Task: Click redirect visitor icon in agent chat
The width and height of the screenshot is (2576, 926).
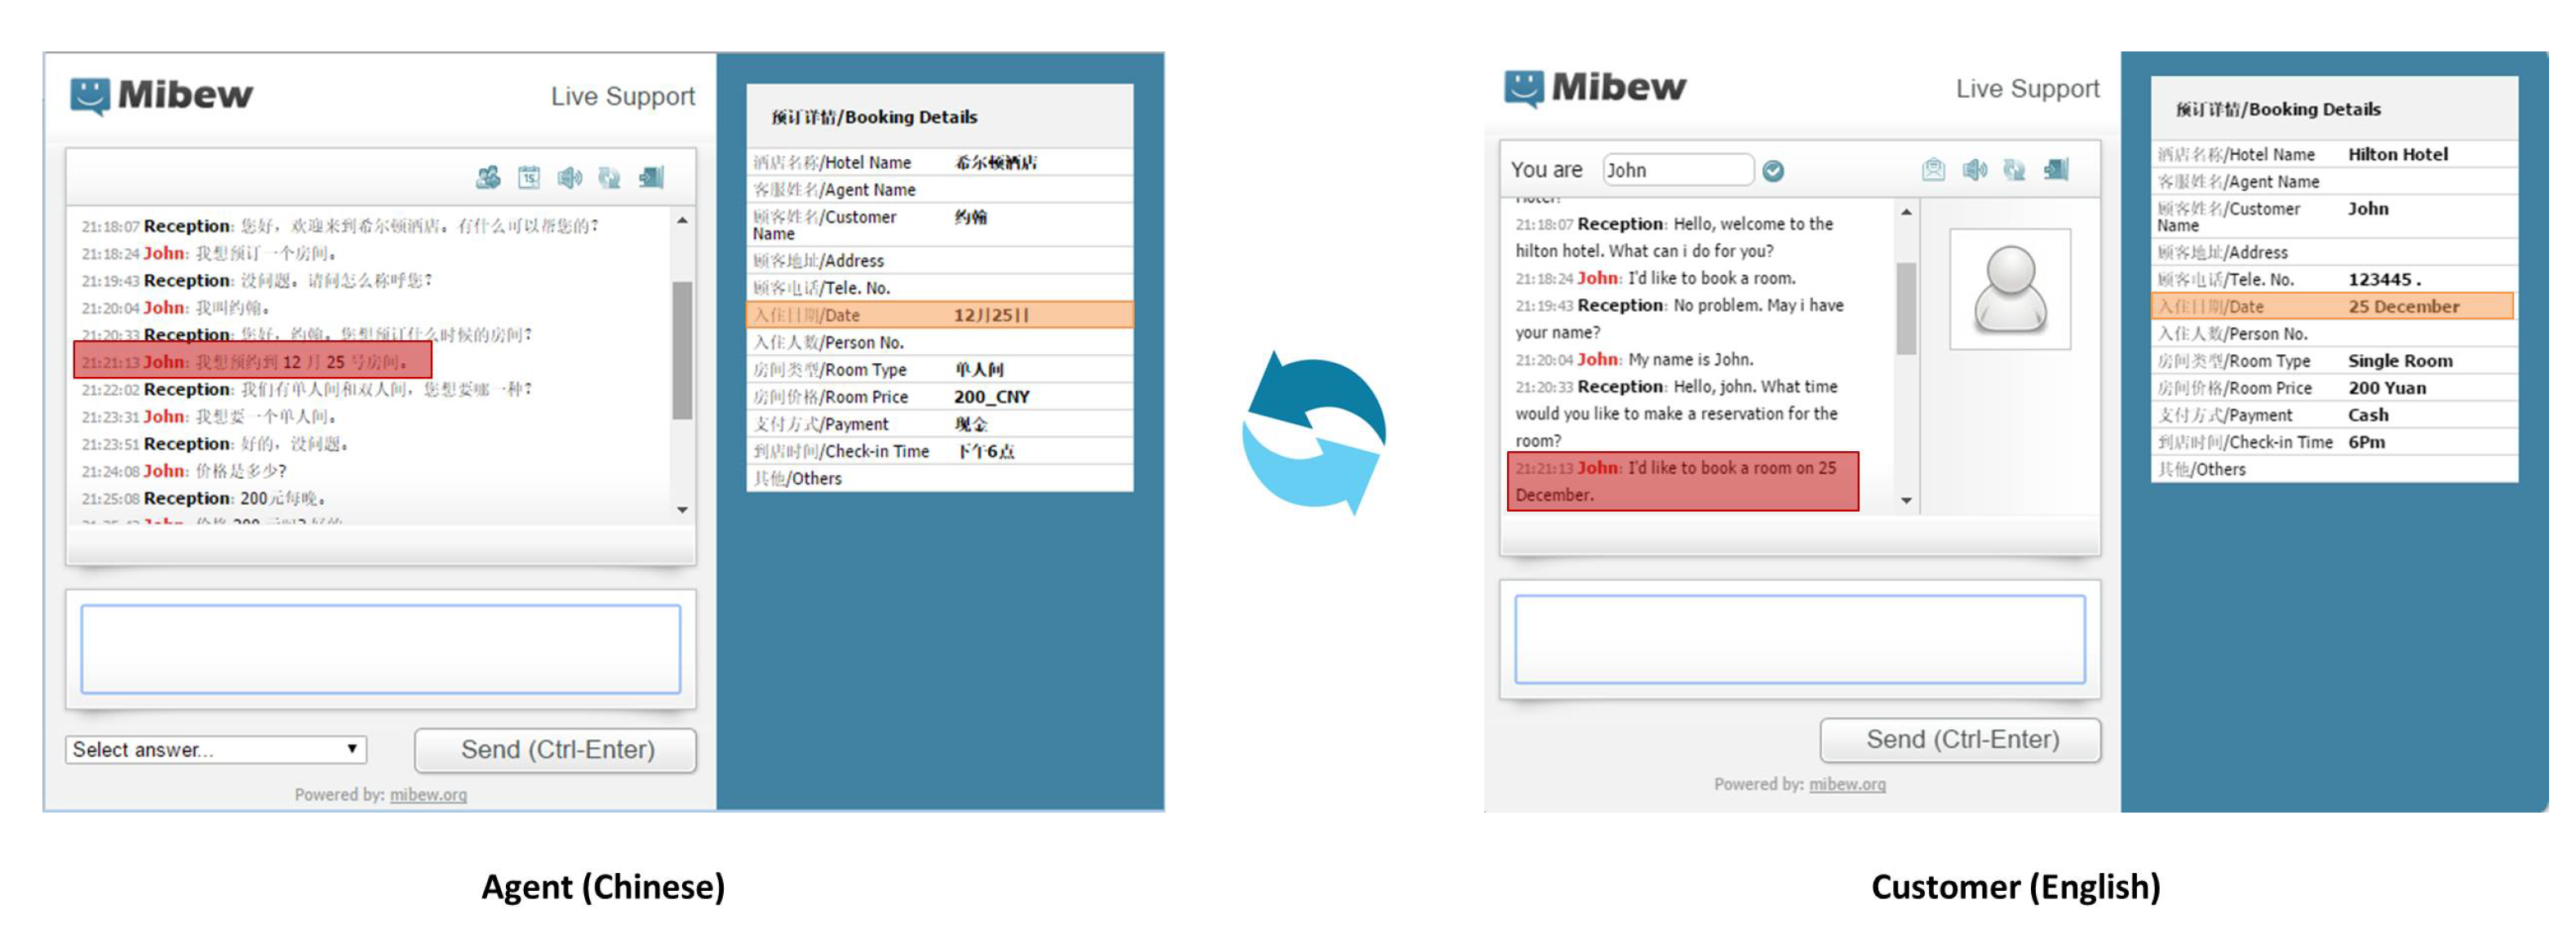Action: [x=488, y=178]
